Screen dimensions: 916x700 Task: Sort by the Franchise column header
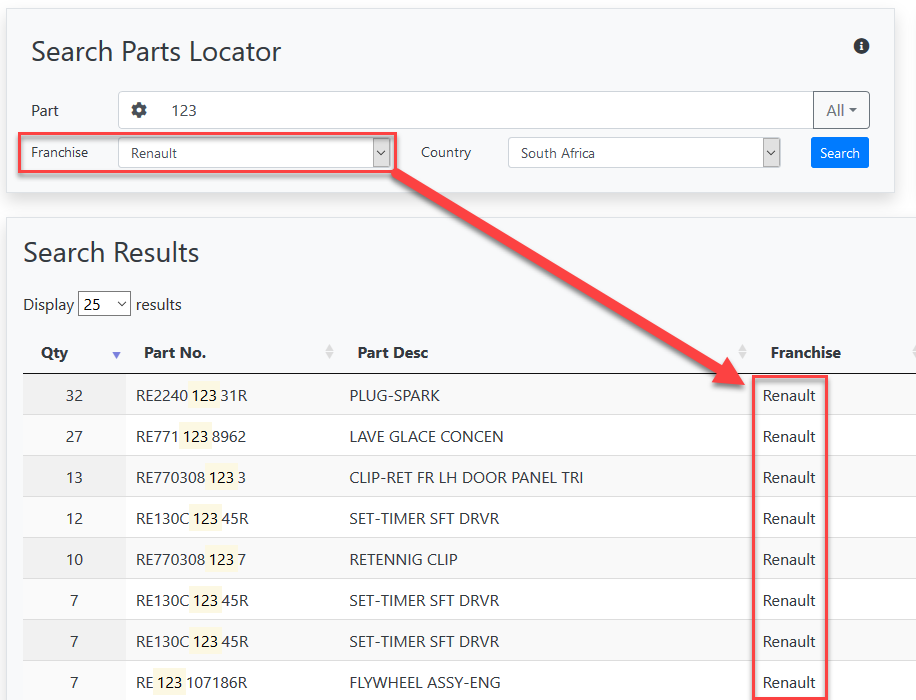(x=806, y=353)
